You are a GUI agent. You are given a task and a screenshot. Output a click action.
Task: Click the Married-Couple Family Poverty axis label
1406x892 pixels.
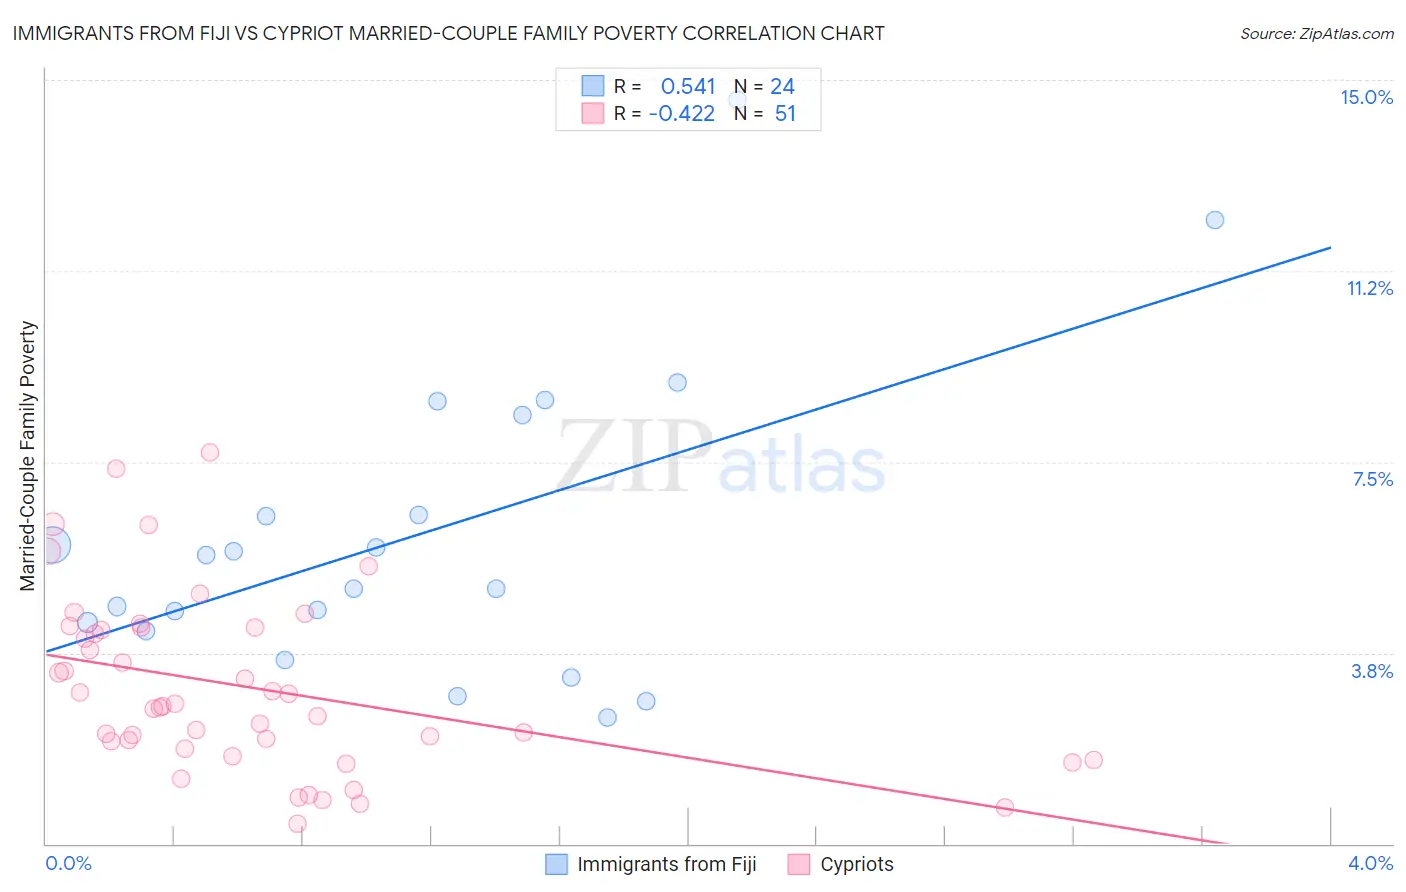[28, 456]
